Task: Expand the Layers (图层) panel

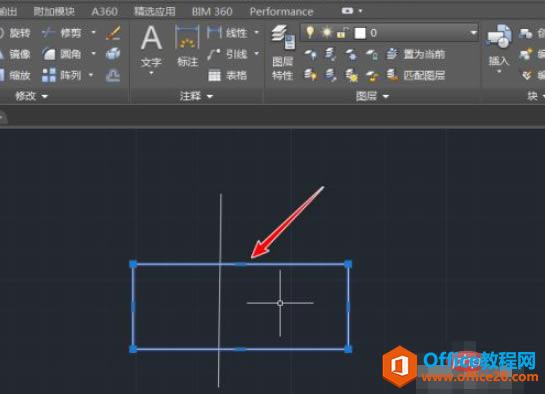Action: [x=372, y=96]
